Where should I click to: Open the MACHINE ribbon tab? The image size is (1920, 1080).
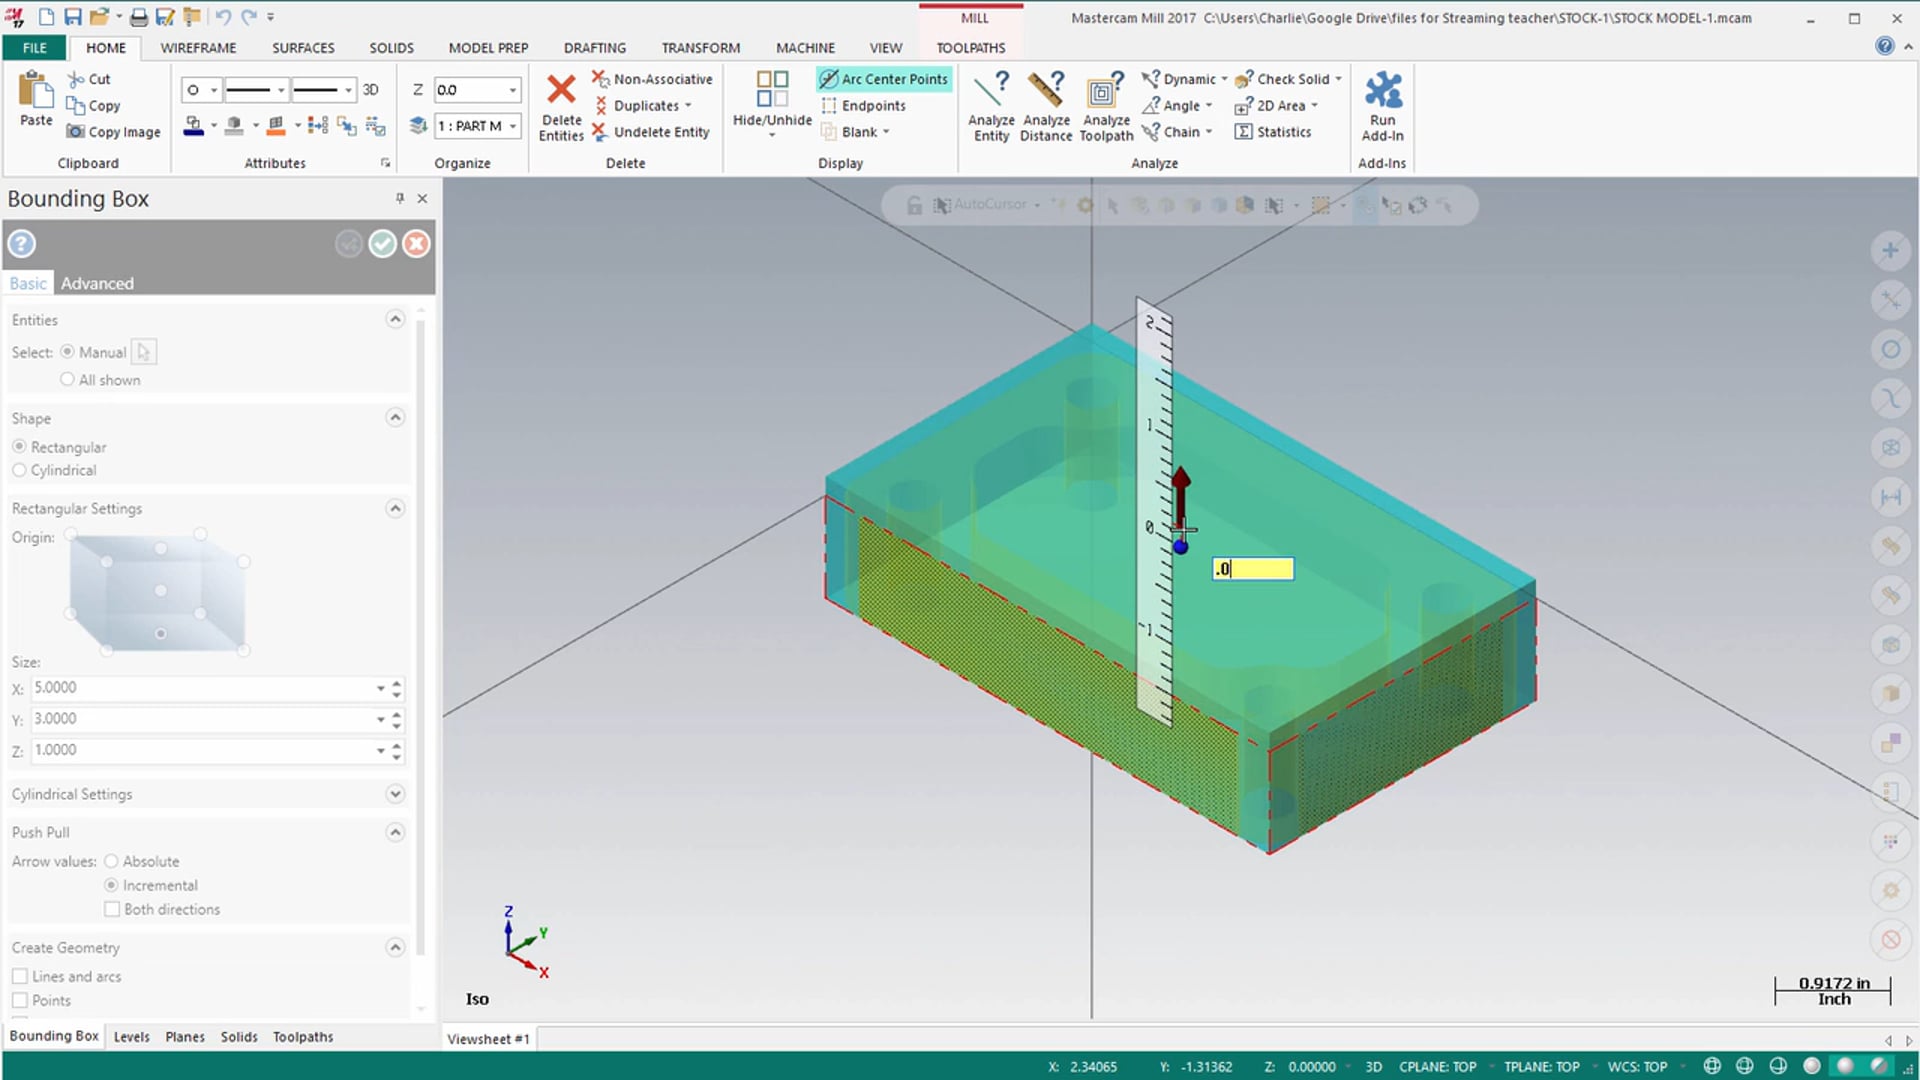click(806, 47)
